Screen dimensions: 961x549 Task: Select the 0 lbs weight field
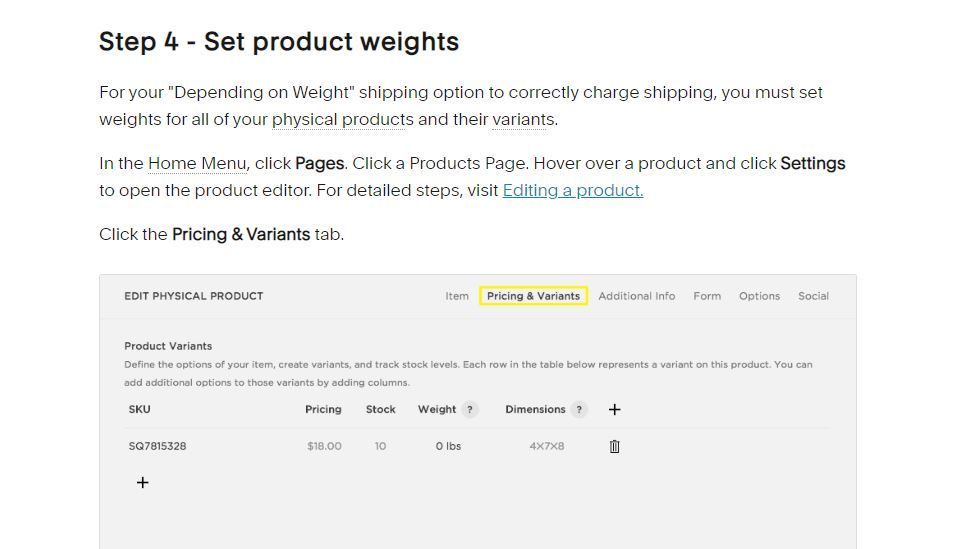[448, 446]
